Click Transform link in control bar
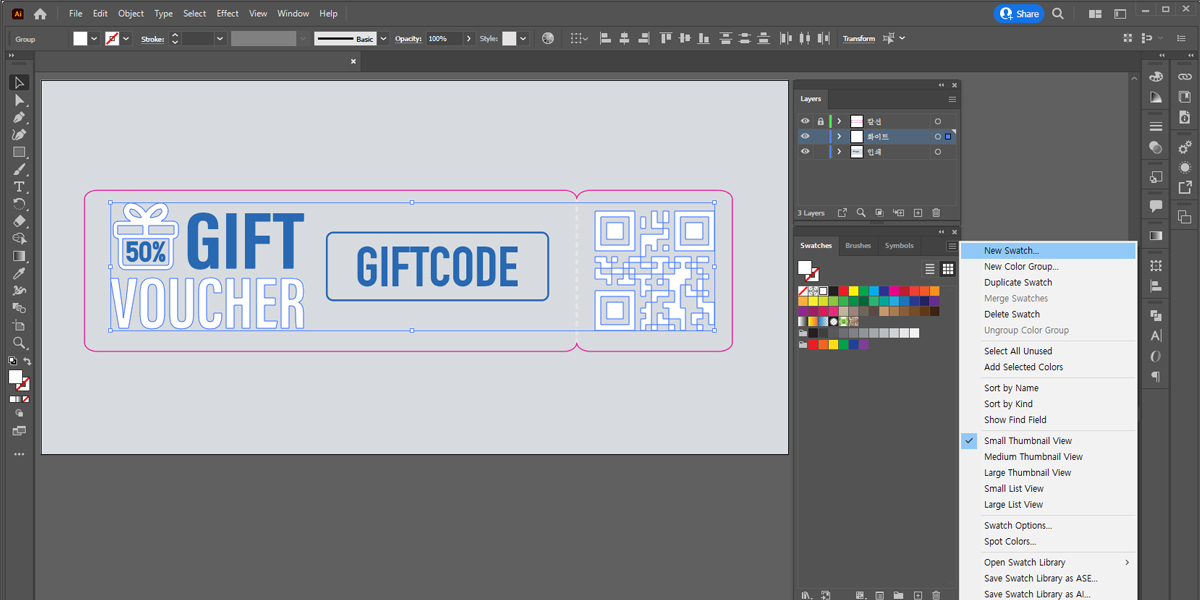 858,38
